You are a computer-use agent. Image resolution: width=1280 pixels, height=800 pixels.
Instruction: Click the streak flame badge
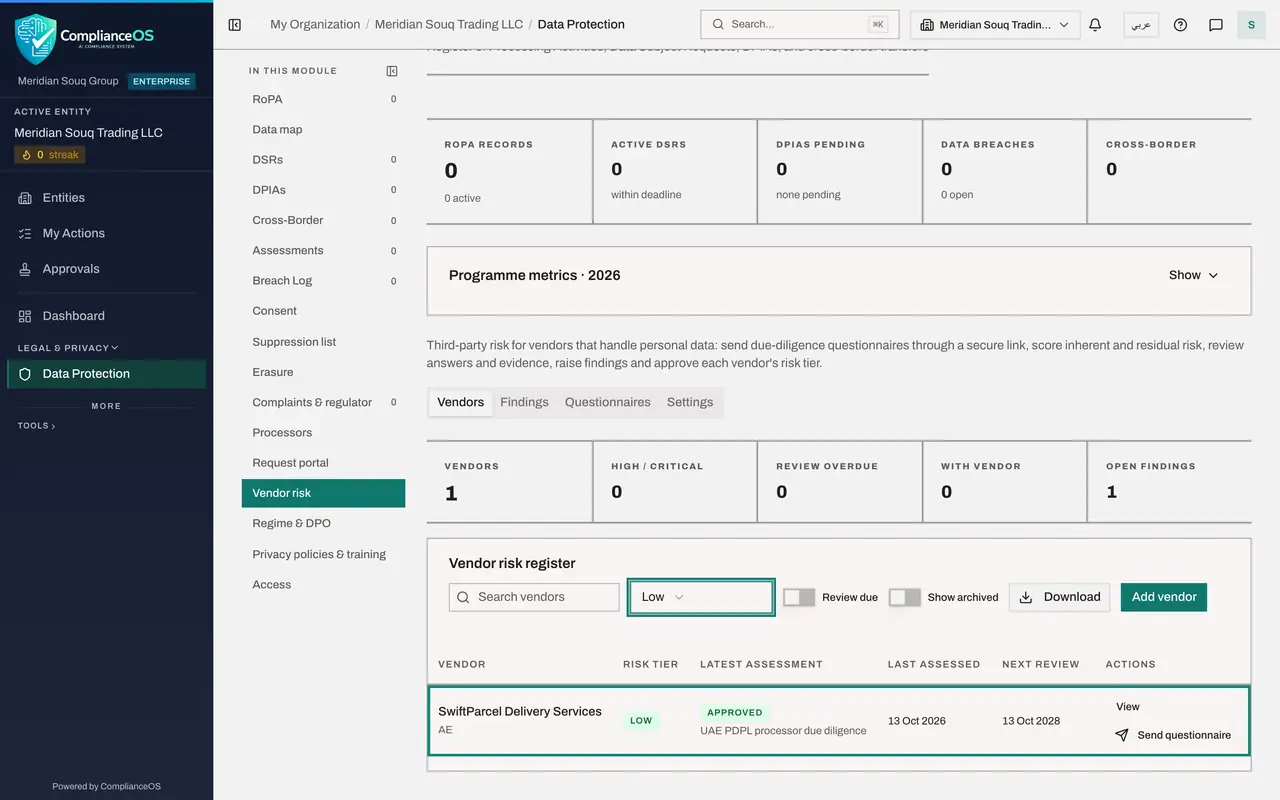click(49, 155)
